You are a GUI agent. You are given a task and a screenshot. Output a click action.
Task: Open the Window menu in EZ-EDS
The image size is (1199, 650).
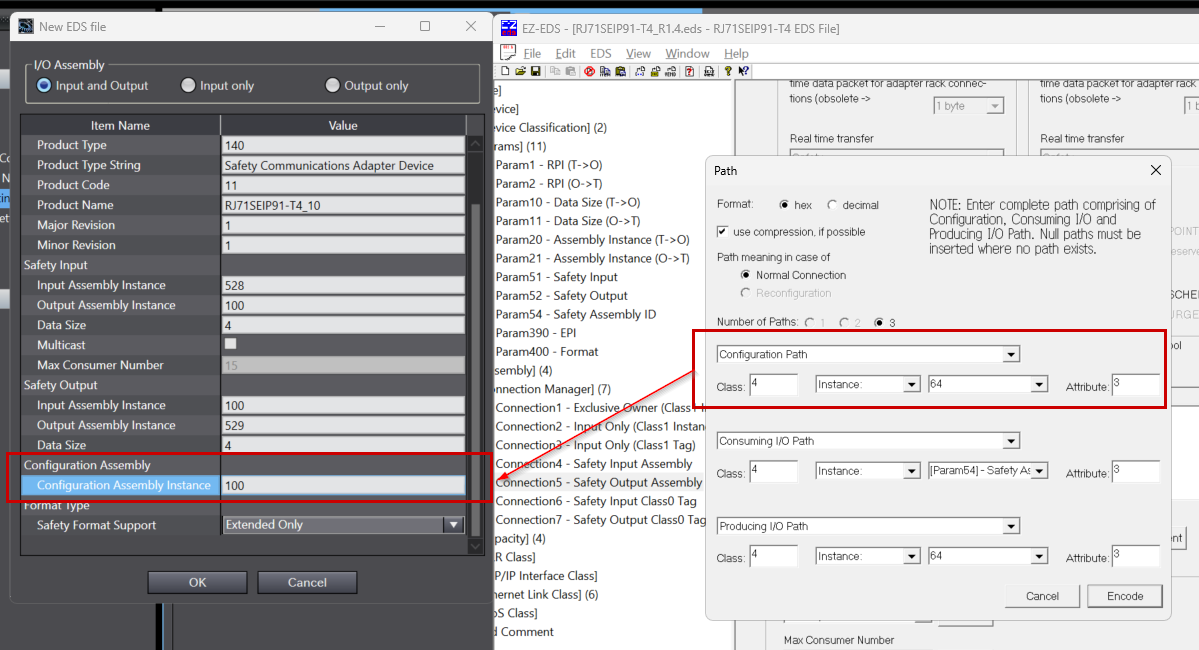click(687, 54)
